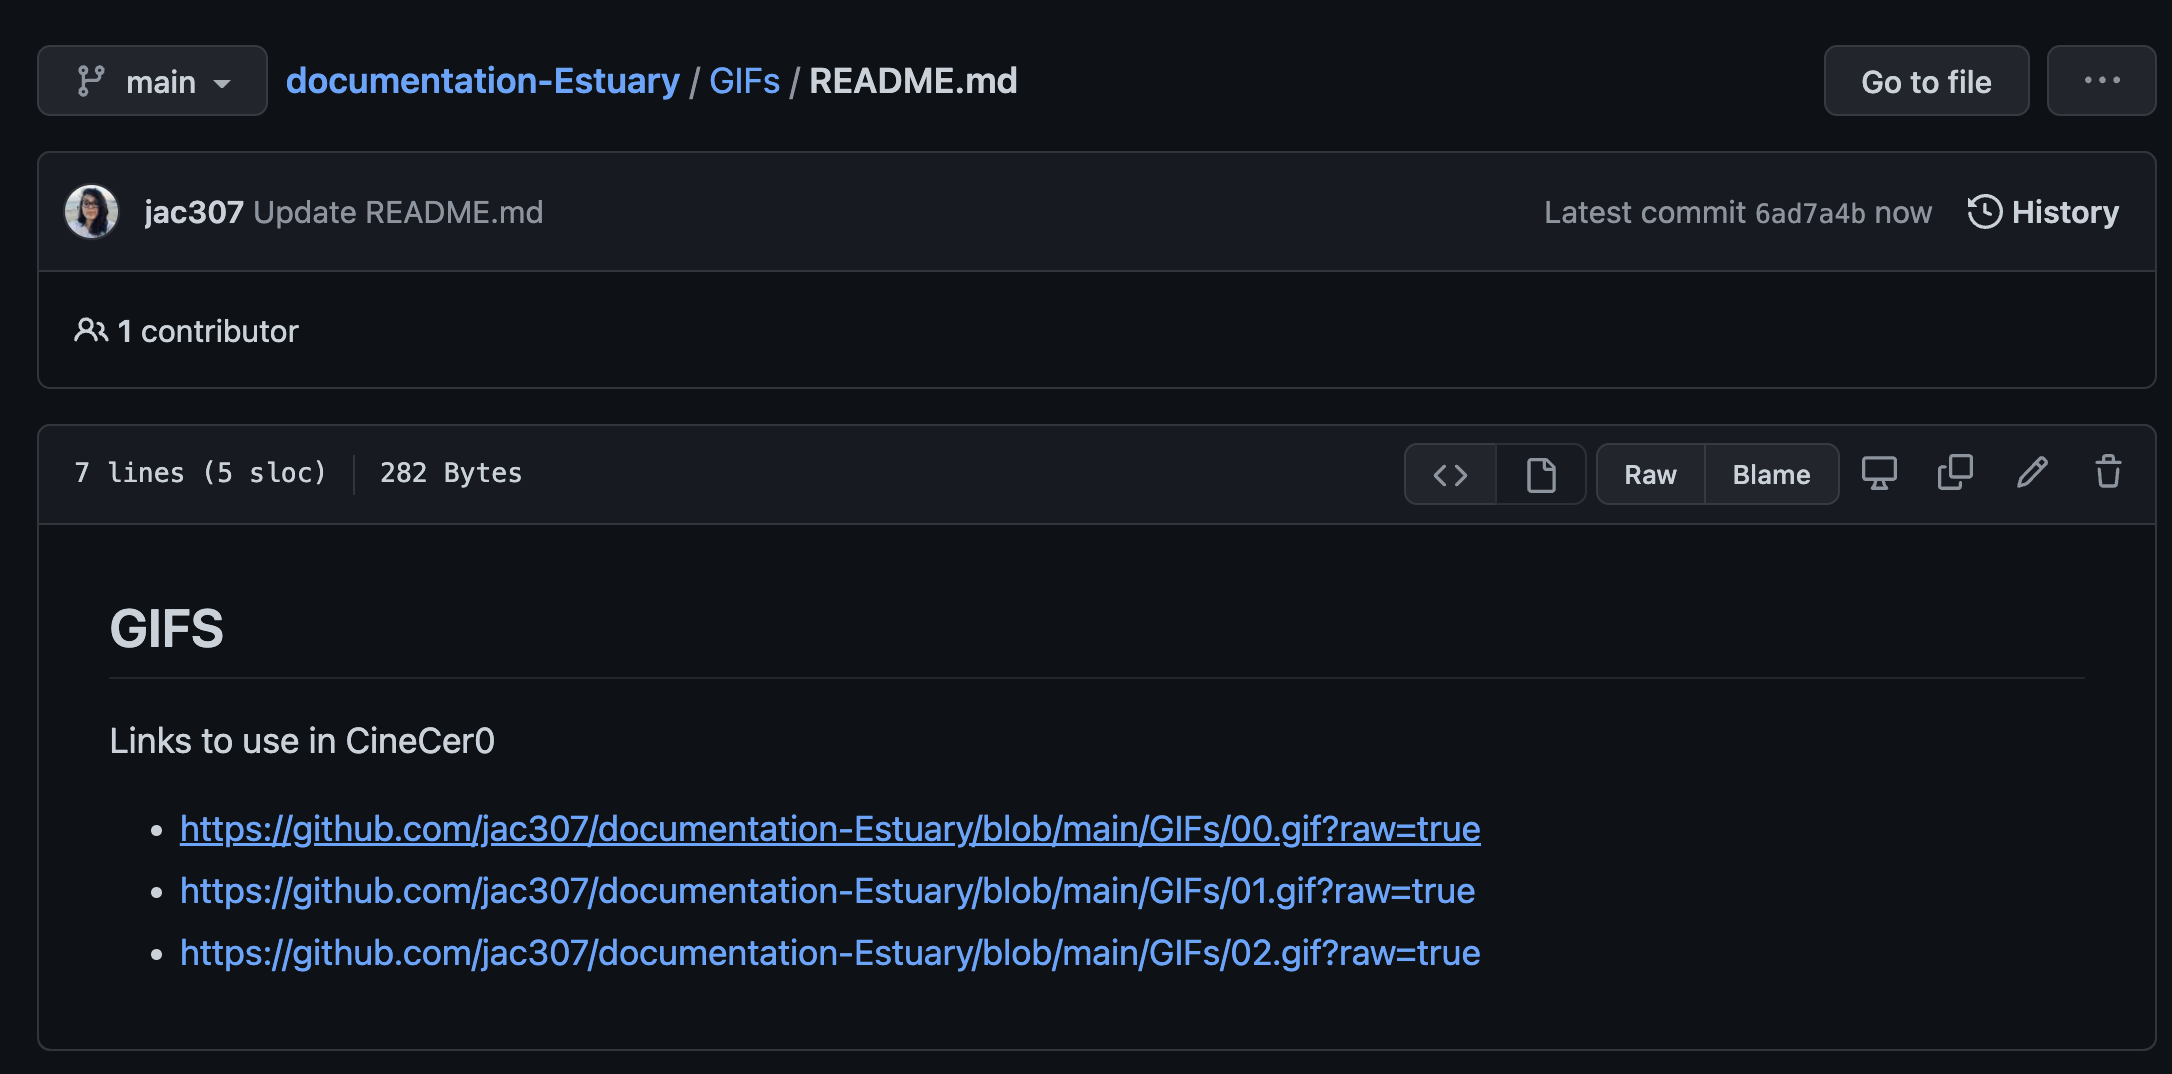The width and height of the screenshot is (2172, 1074).
Task: Open the three-dot more options menu
Action: coord(2101,81)
